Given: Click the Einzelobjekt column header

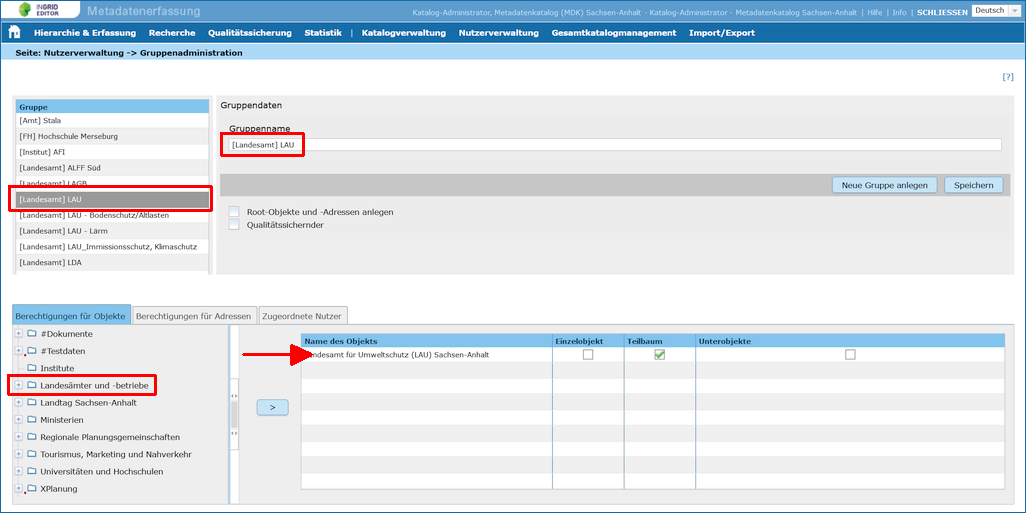Looking at the screenshot, I should point(588,341).
